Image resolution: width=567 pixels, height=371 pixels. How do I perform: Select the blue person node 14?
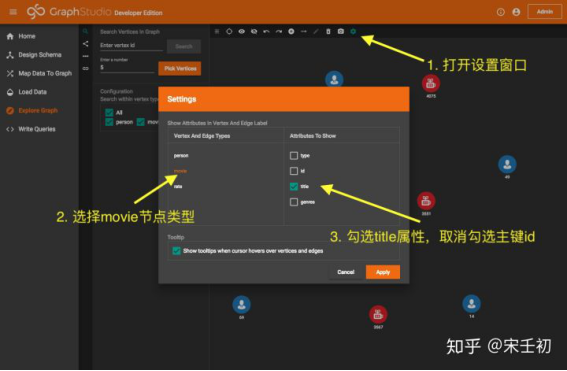point(472,304)
